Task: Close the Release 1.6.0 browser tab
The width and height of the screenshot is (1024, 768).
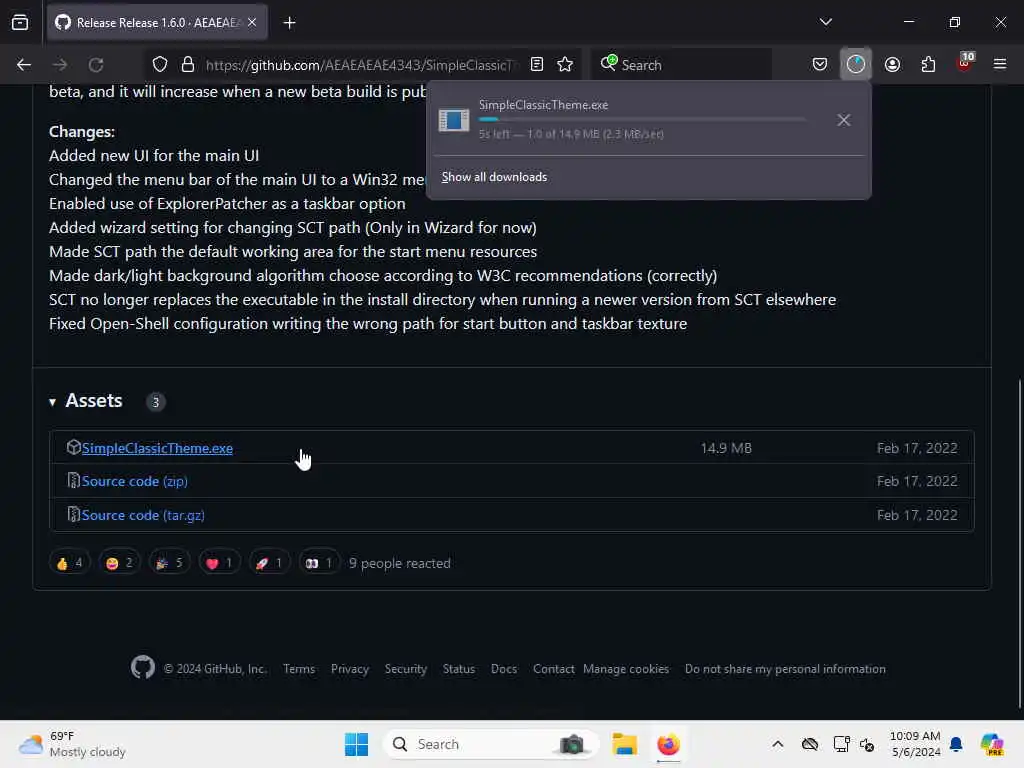Action: click(x=252, y=23)
